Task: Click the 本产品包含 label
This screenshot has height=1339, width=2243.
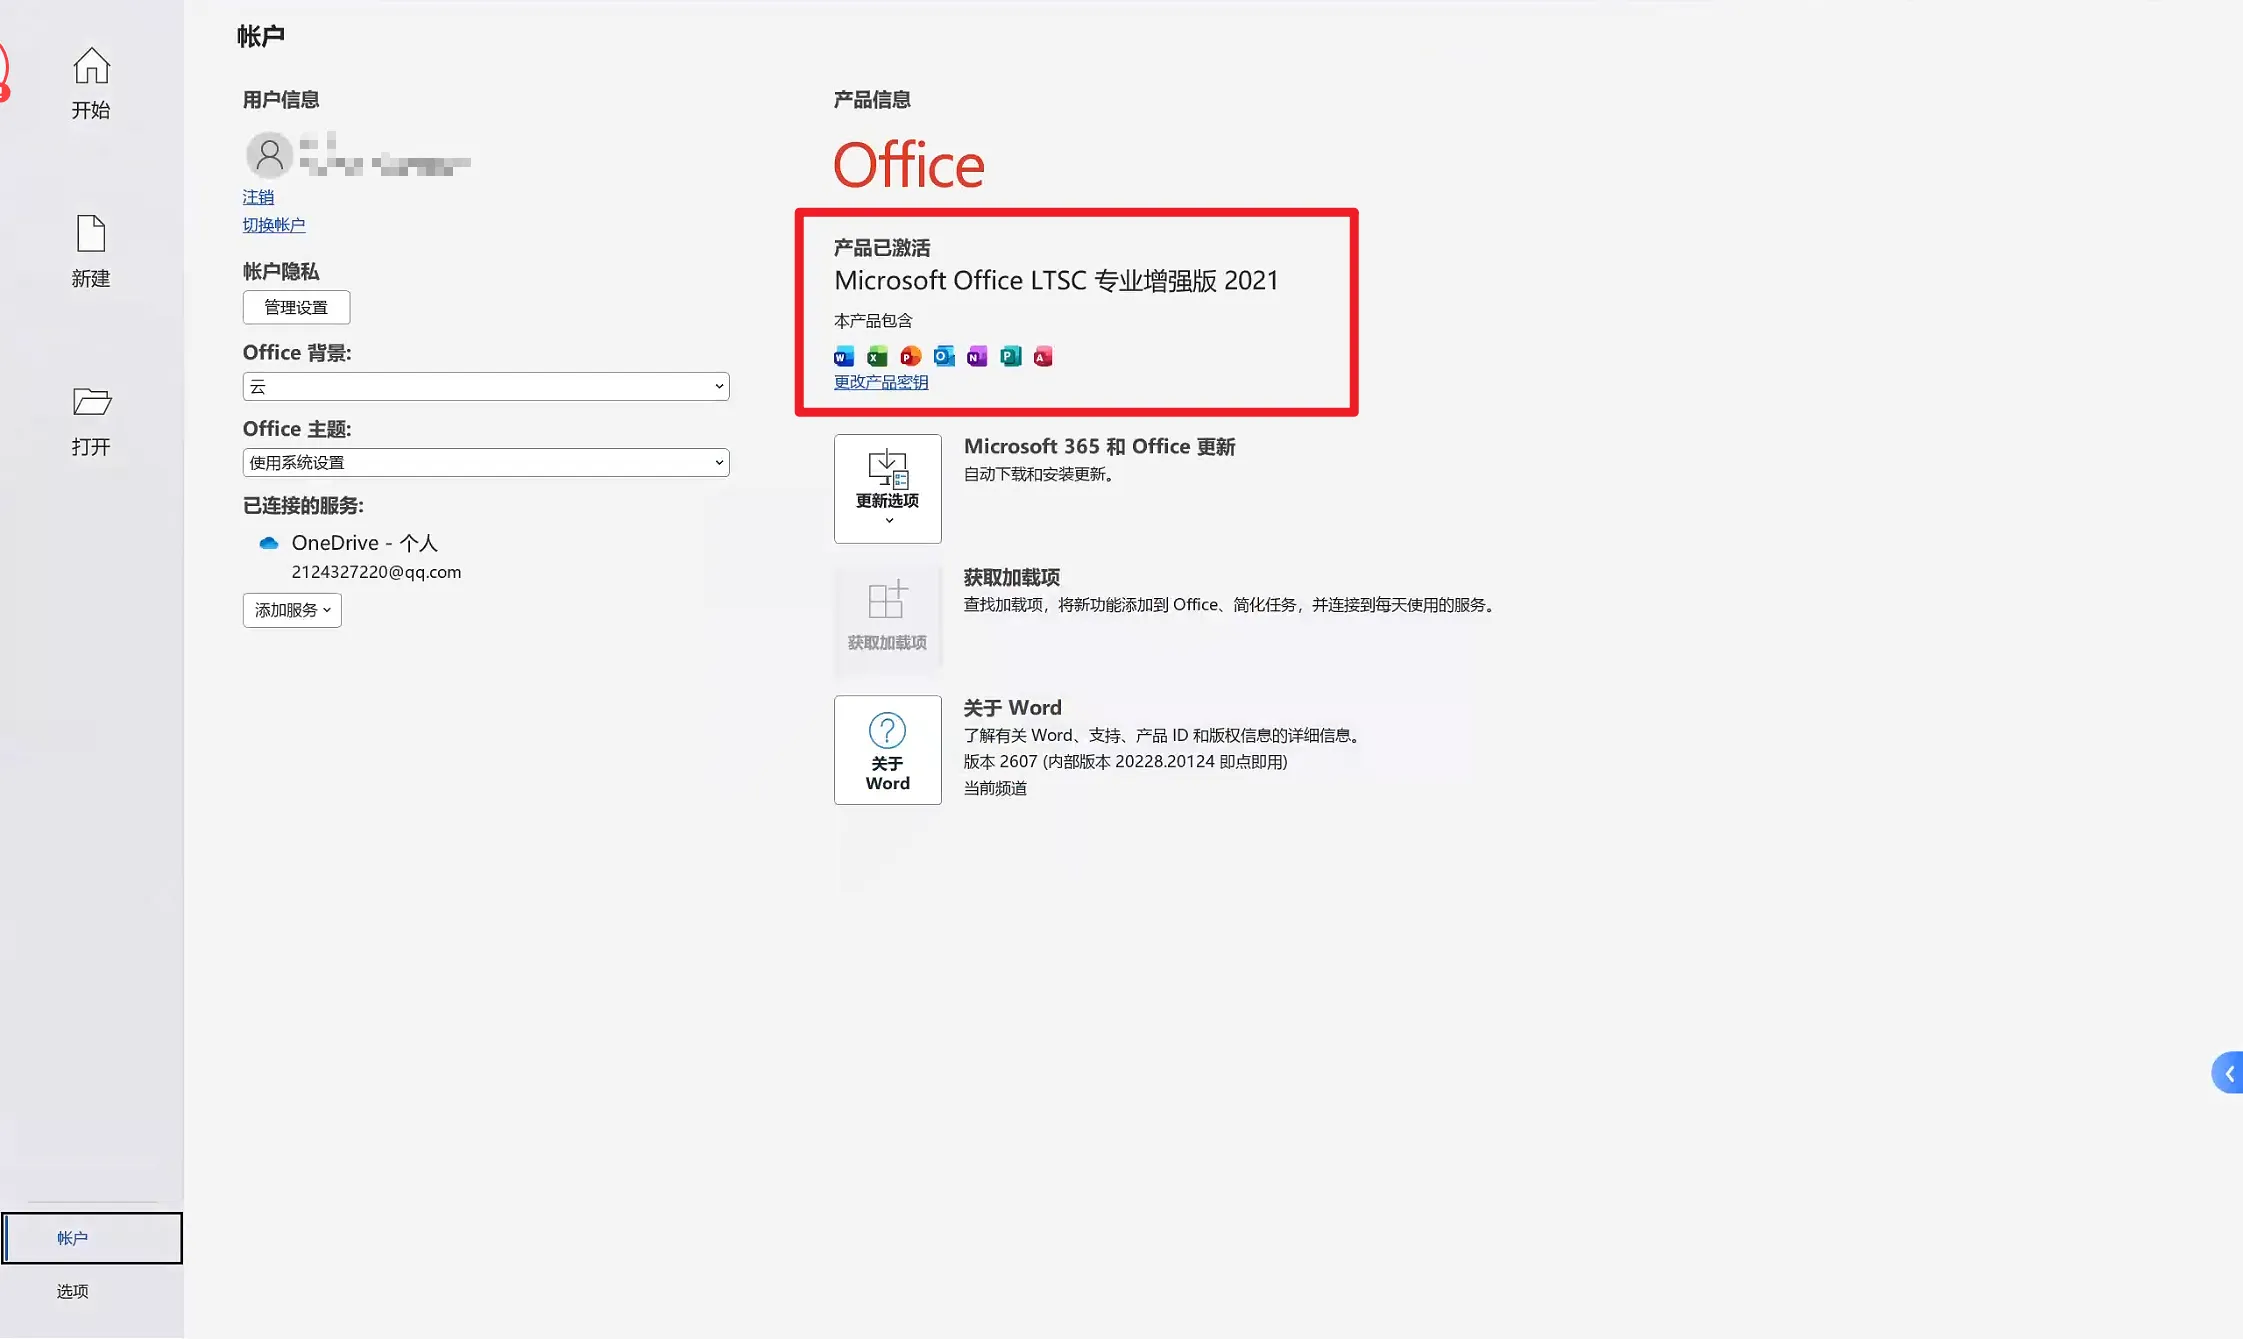Action: coord(873,321)
